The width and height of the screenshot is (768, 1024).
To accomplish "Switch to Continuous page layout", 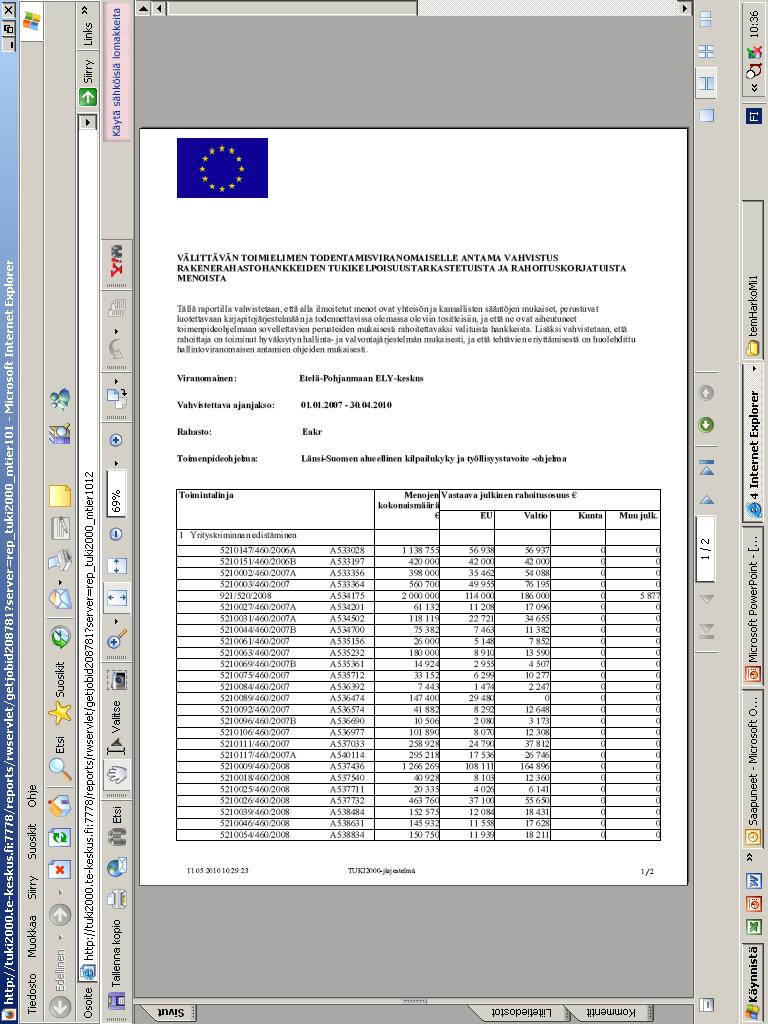I will [x=707, y=83].
